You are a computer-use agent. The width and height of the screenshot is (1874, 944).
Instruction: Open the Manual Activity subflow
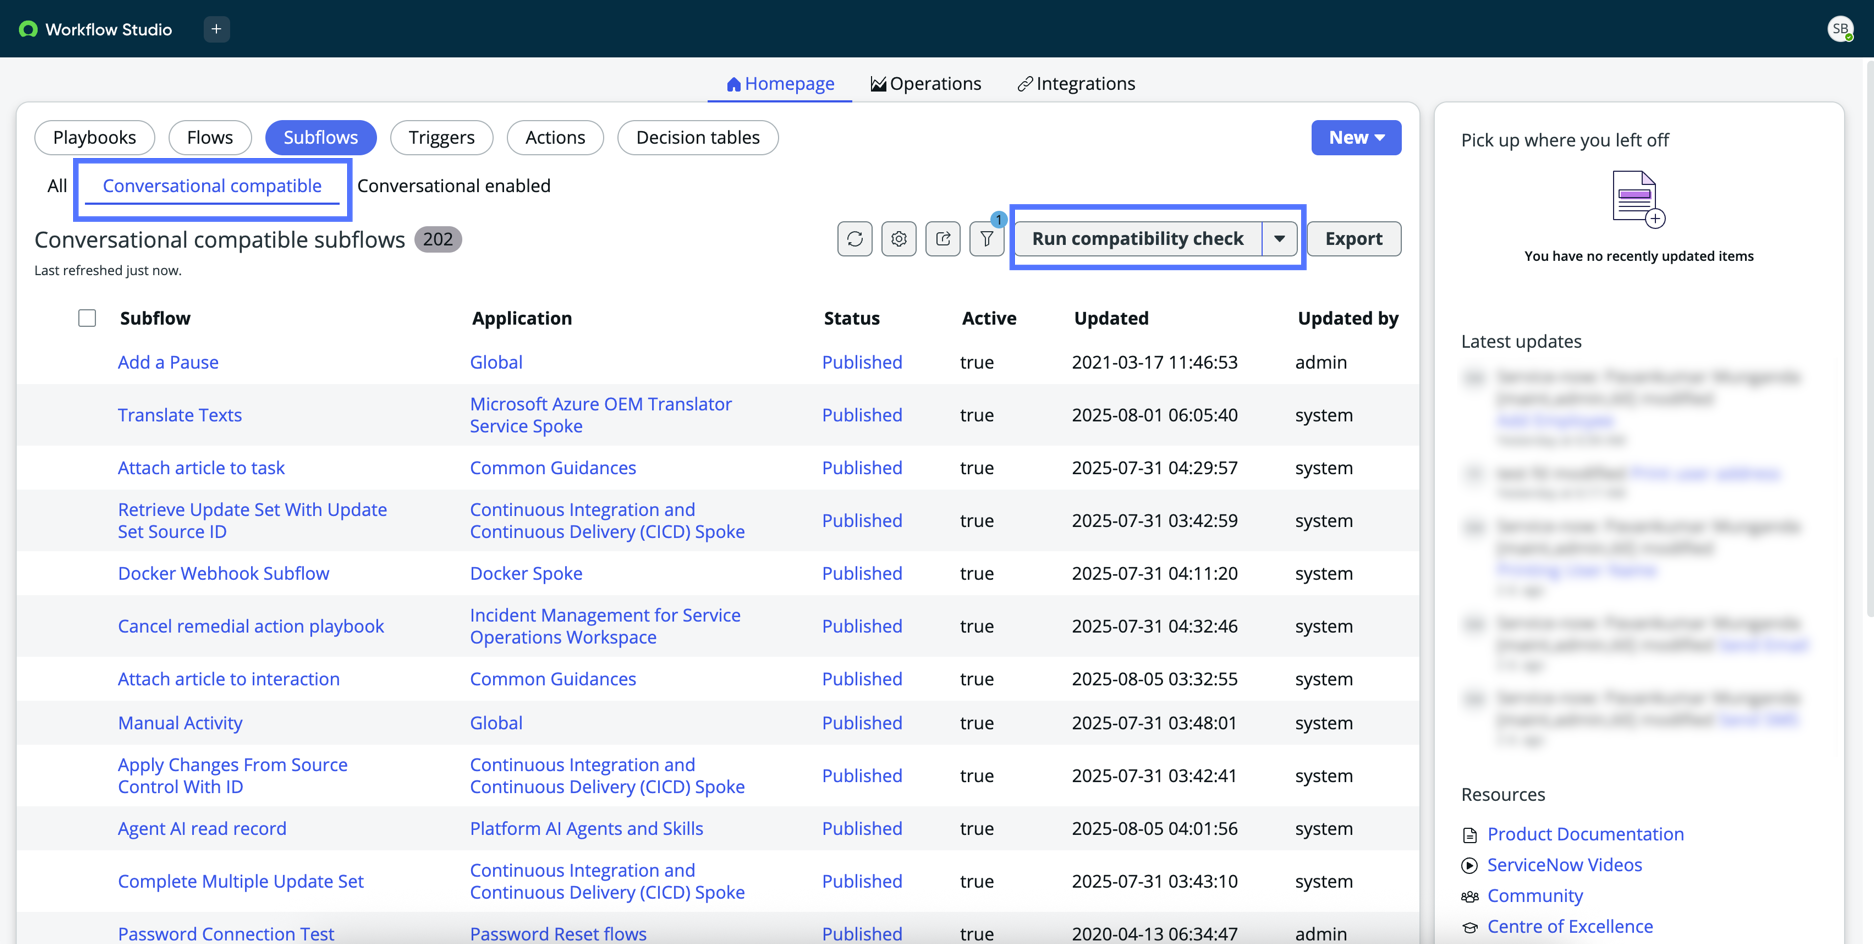tap(180, 724)
